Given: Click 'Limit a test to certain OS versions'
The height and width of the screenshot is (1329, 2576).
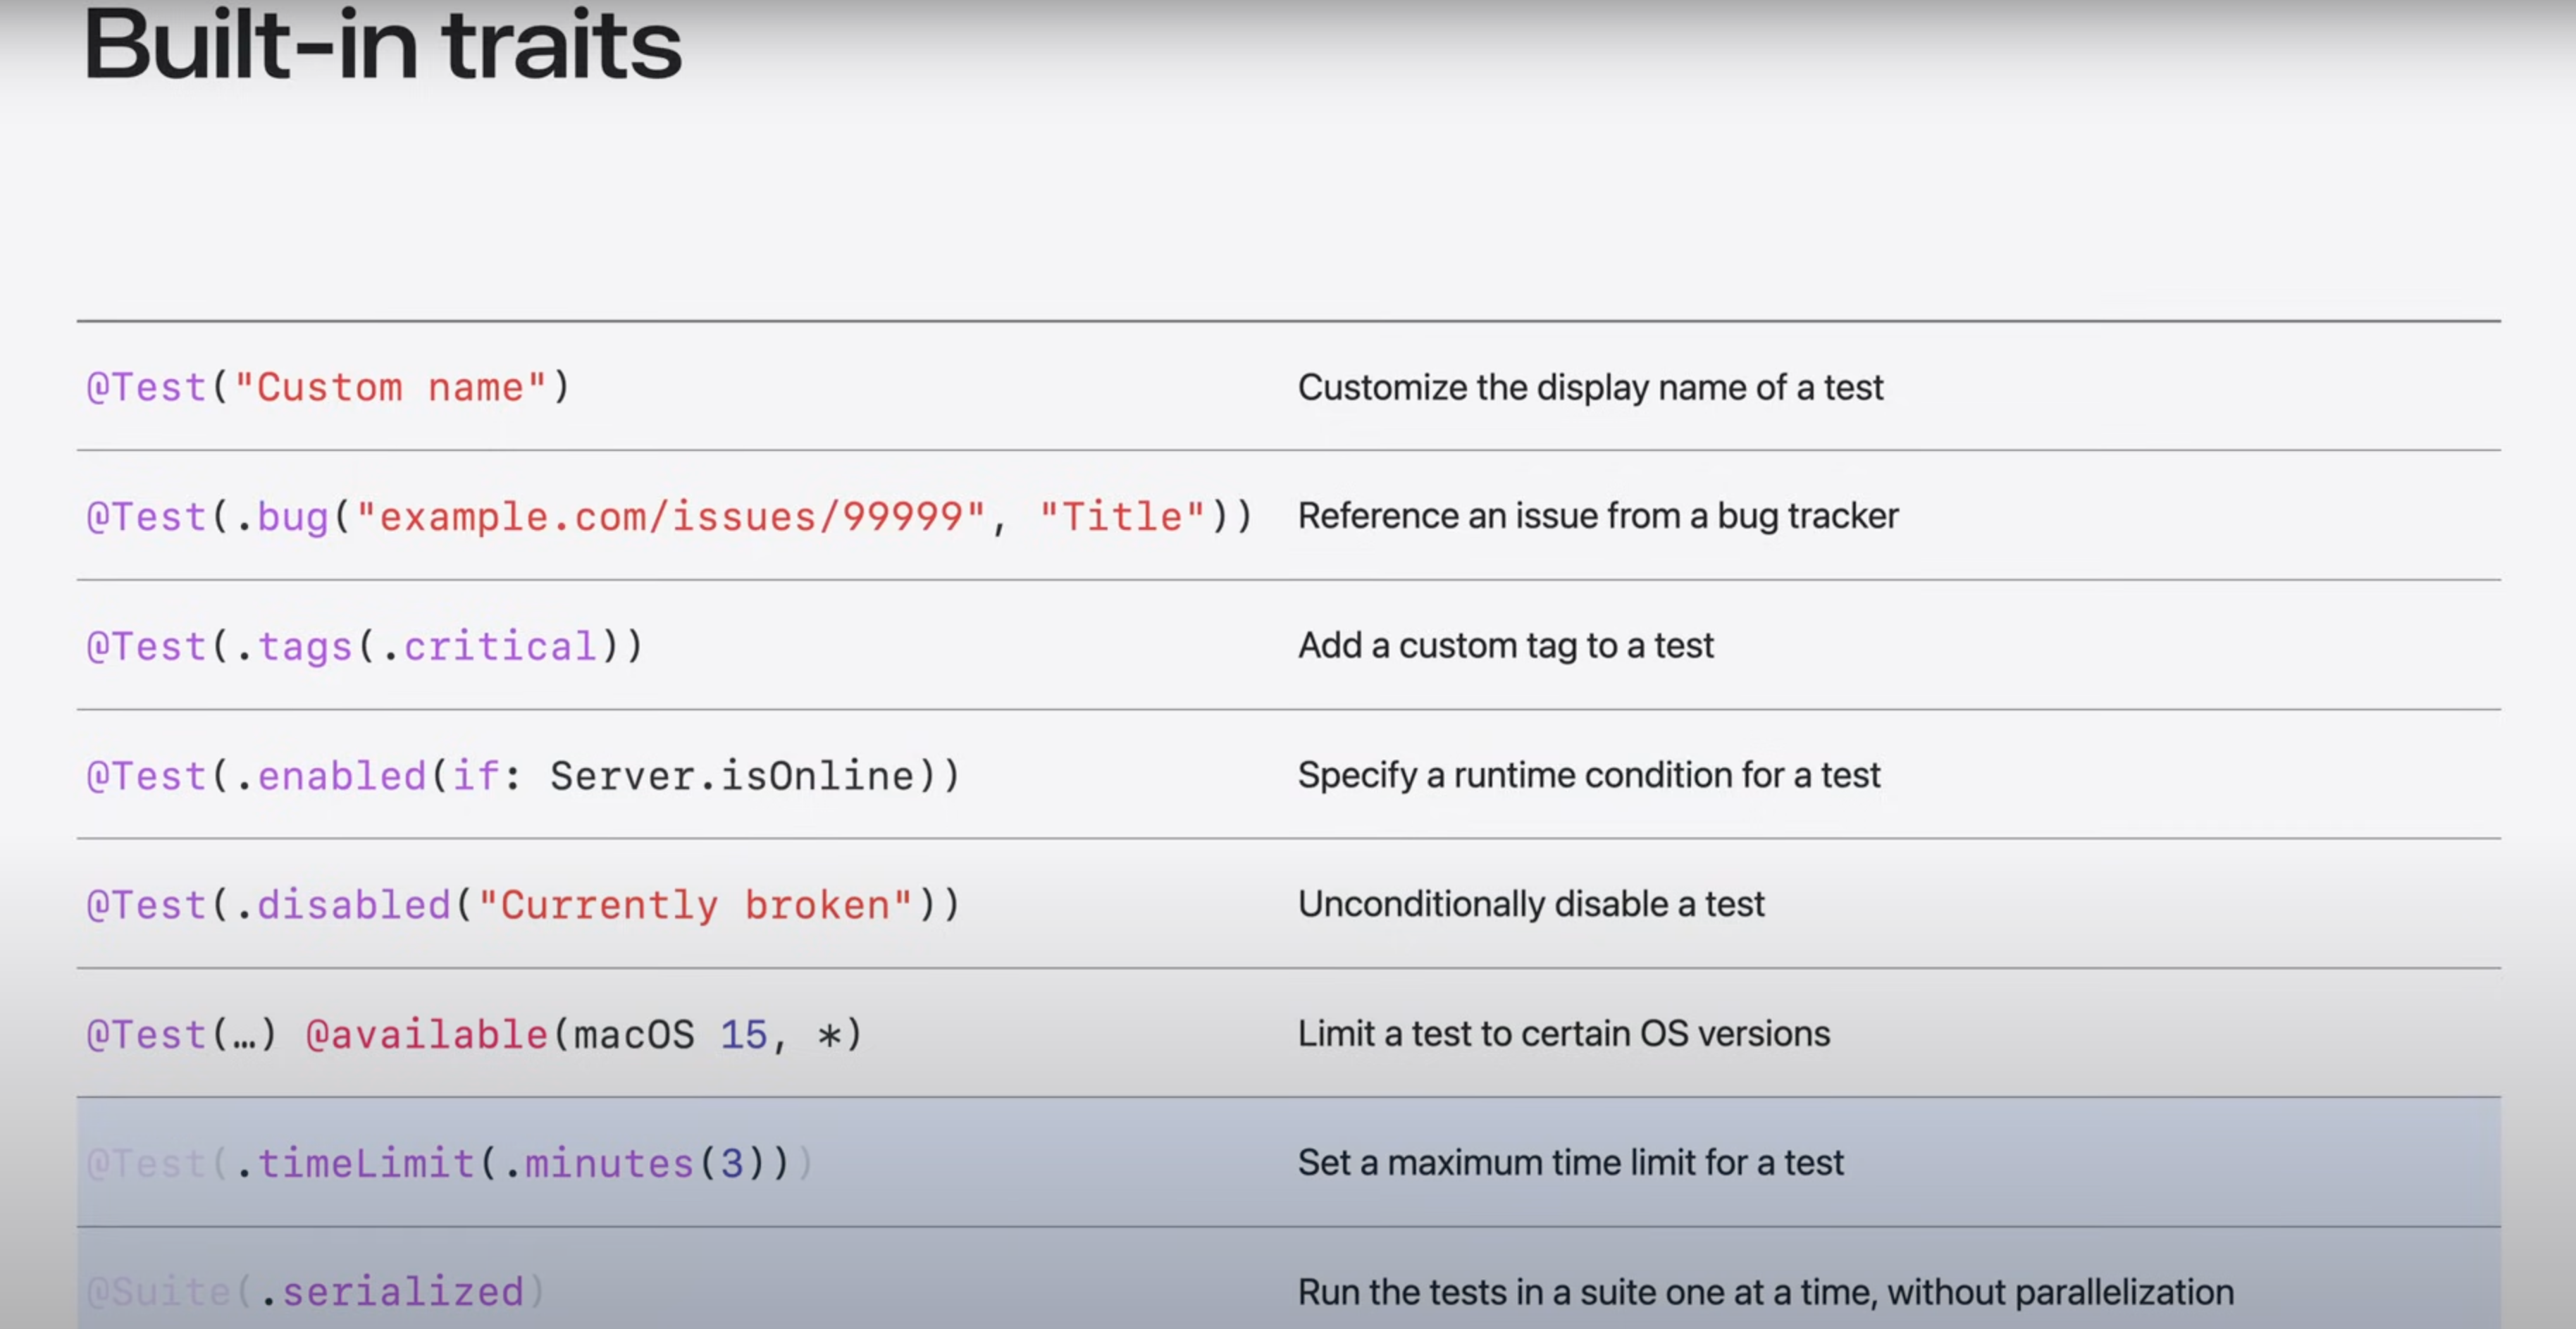Looking at the screenshot, I should [1563, 1033].
